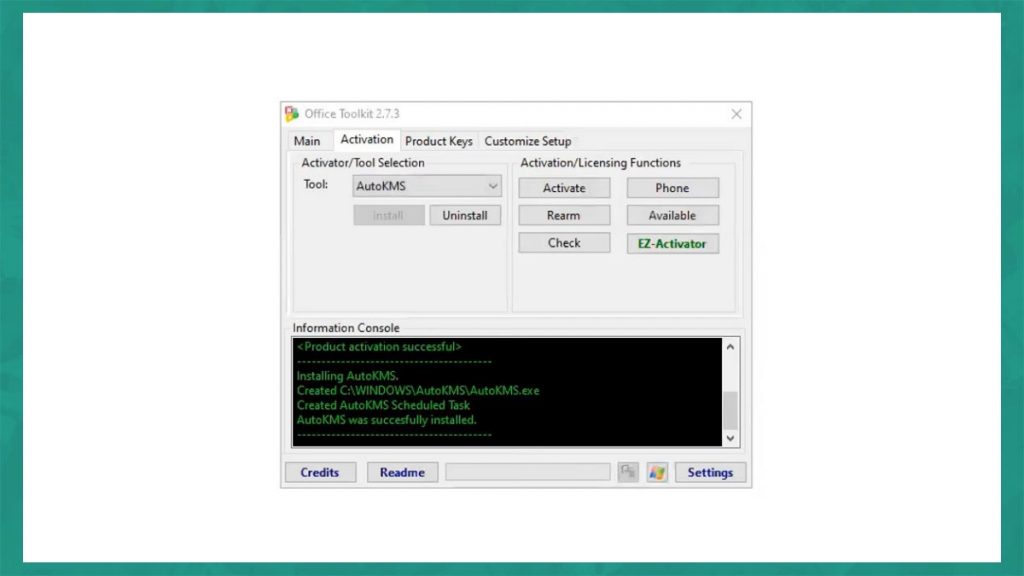The image size is (1024, 576).
Task: Click the Activate button
Action: coord(564,187)
